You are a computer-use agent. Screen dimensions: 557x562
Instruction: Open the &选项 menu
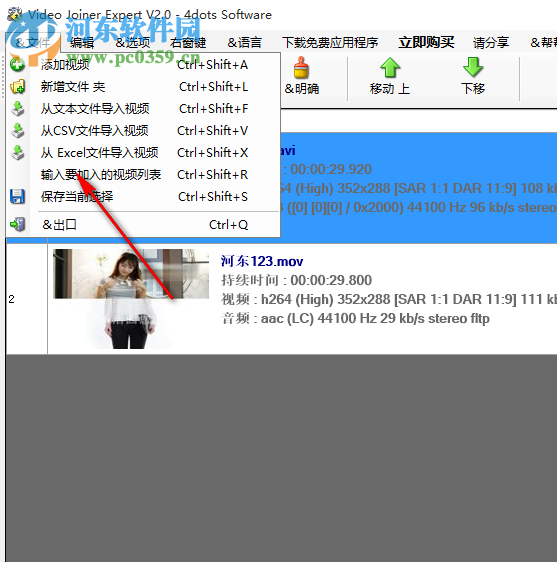point(133,43)
